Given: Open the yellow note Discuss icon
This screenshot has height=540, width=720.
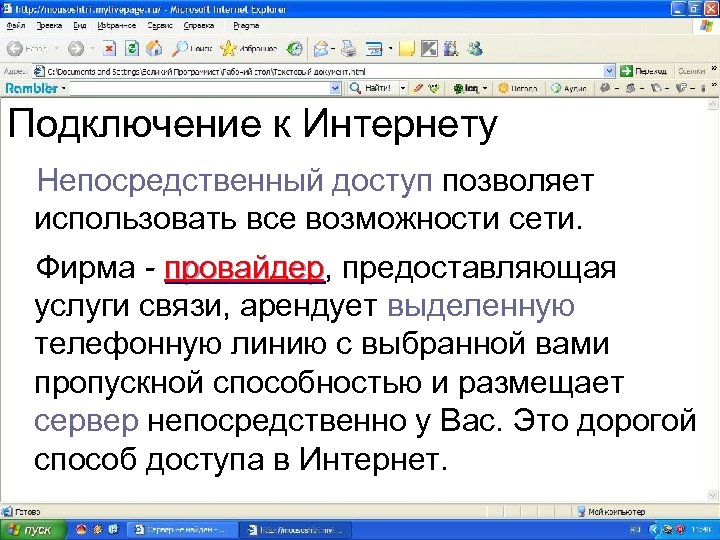Looking at the screenshot, I should coord(407,49).
